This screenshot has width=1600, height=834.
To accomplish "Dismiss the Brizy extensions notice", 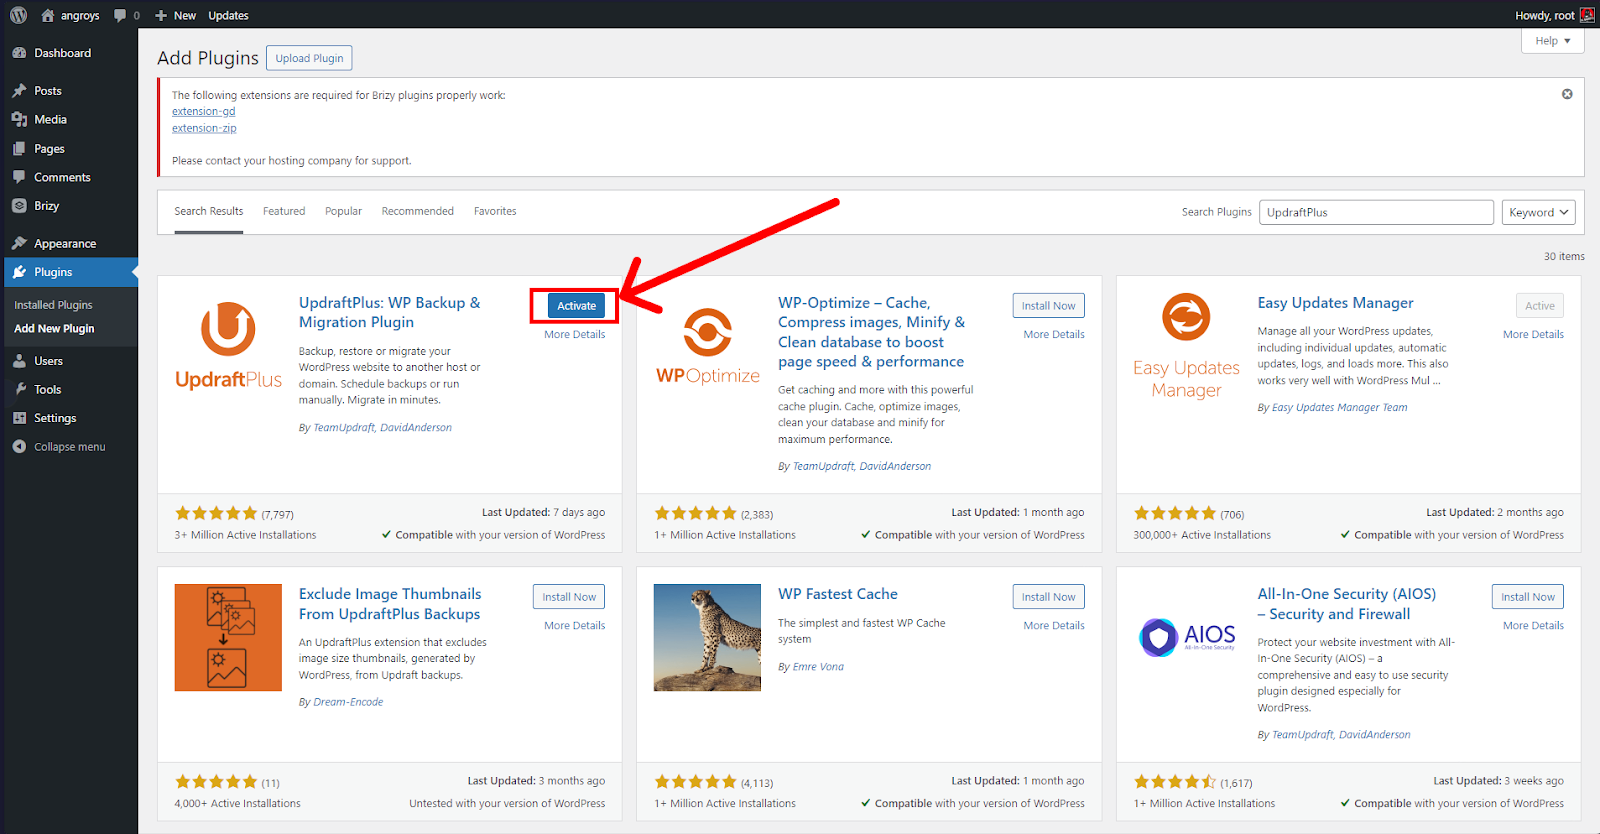I will [x=1567, y=94].
